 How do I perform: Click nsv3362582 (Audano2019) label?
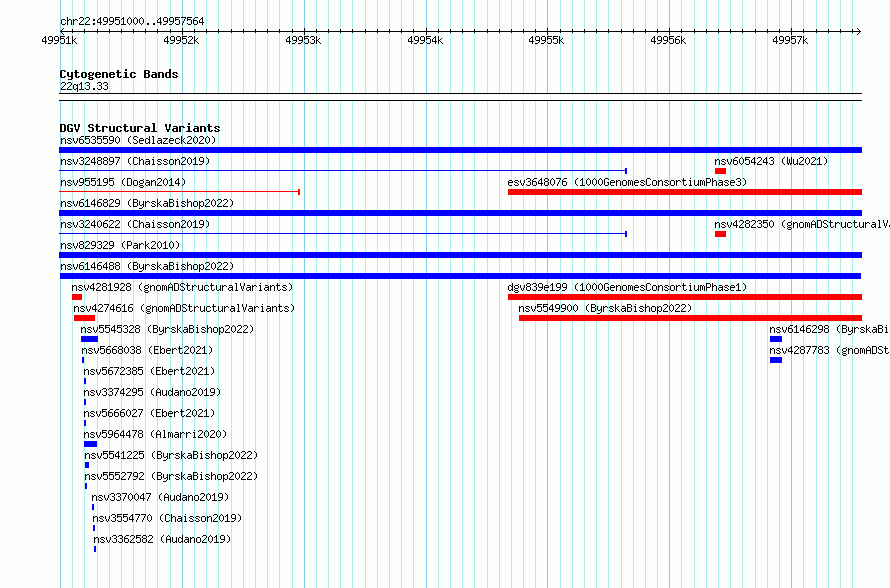pos(163,539)
